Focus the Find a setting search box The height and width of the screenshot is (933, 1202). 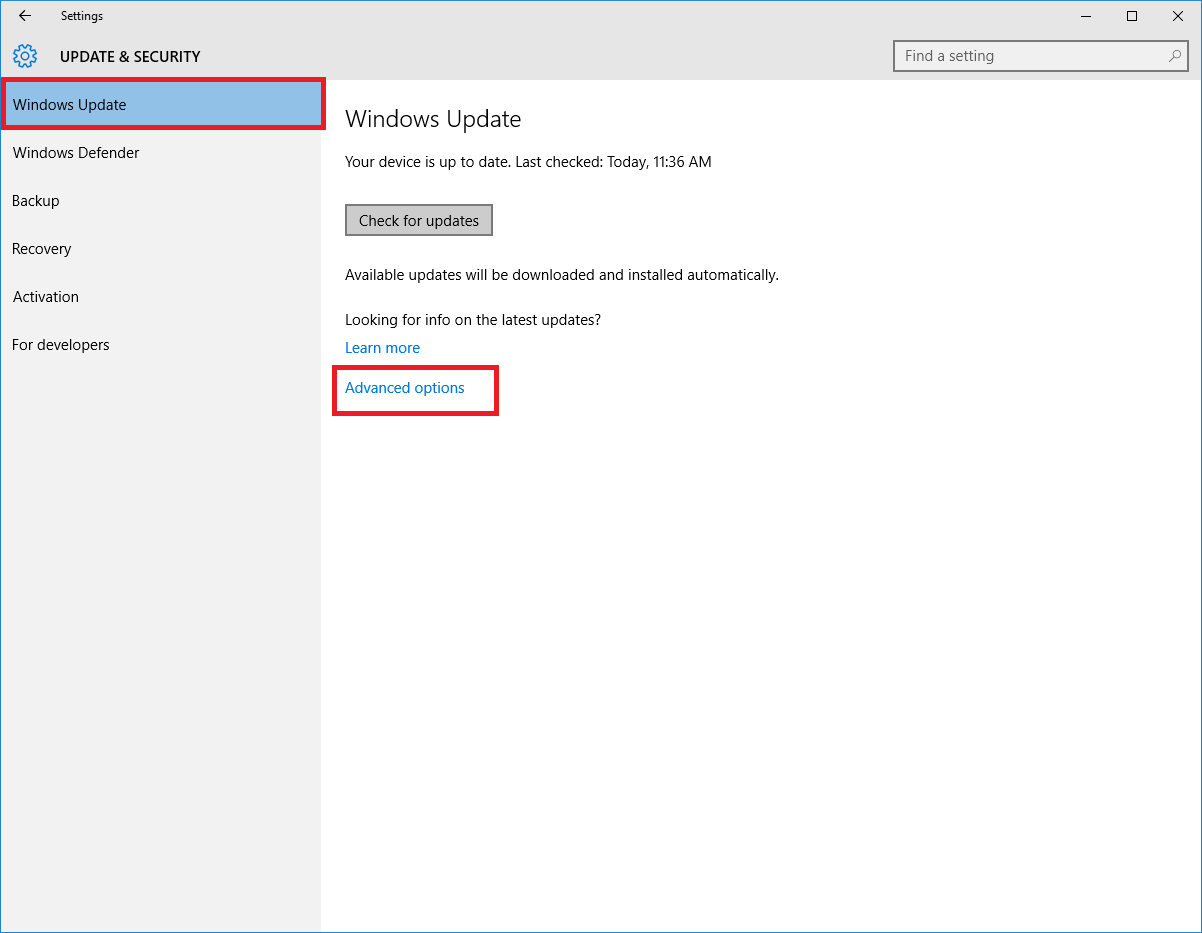pyautogui.click(x=1030, y=56)
